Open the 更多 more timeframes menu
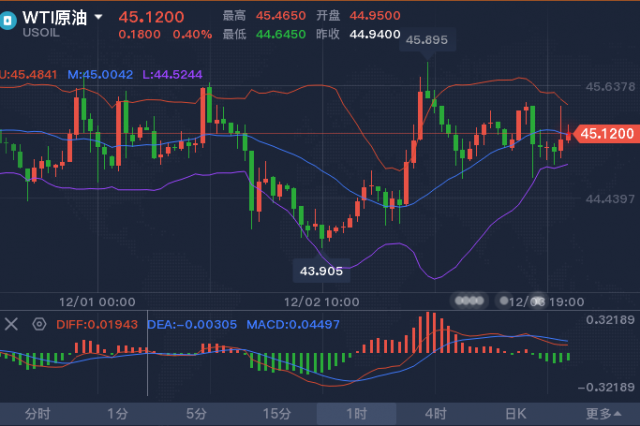Image resolution: width=640 pixels, height=426 pixels. (x=603, y=414)
